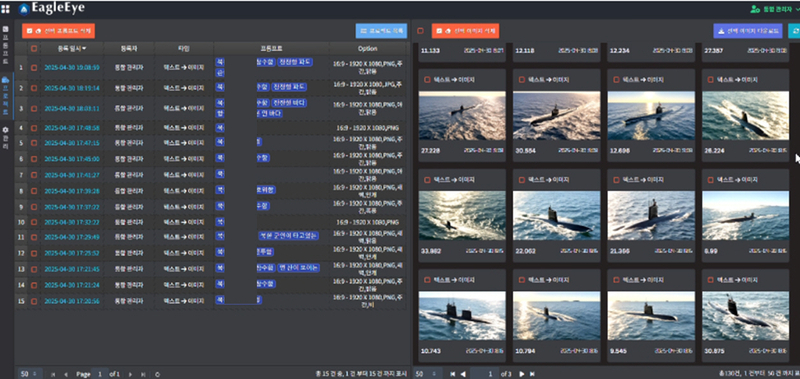Open submarine thumbnail scored 12.698

pos(651,116)
